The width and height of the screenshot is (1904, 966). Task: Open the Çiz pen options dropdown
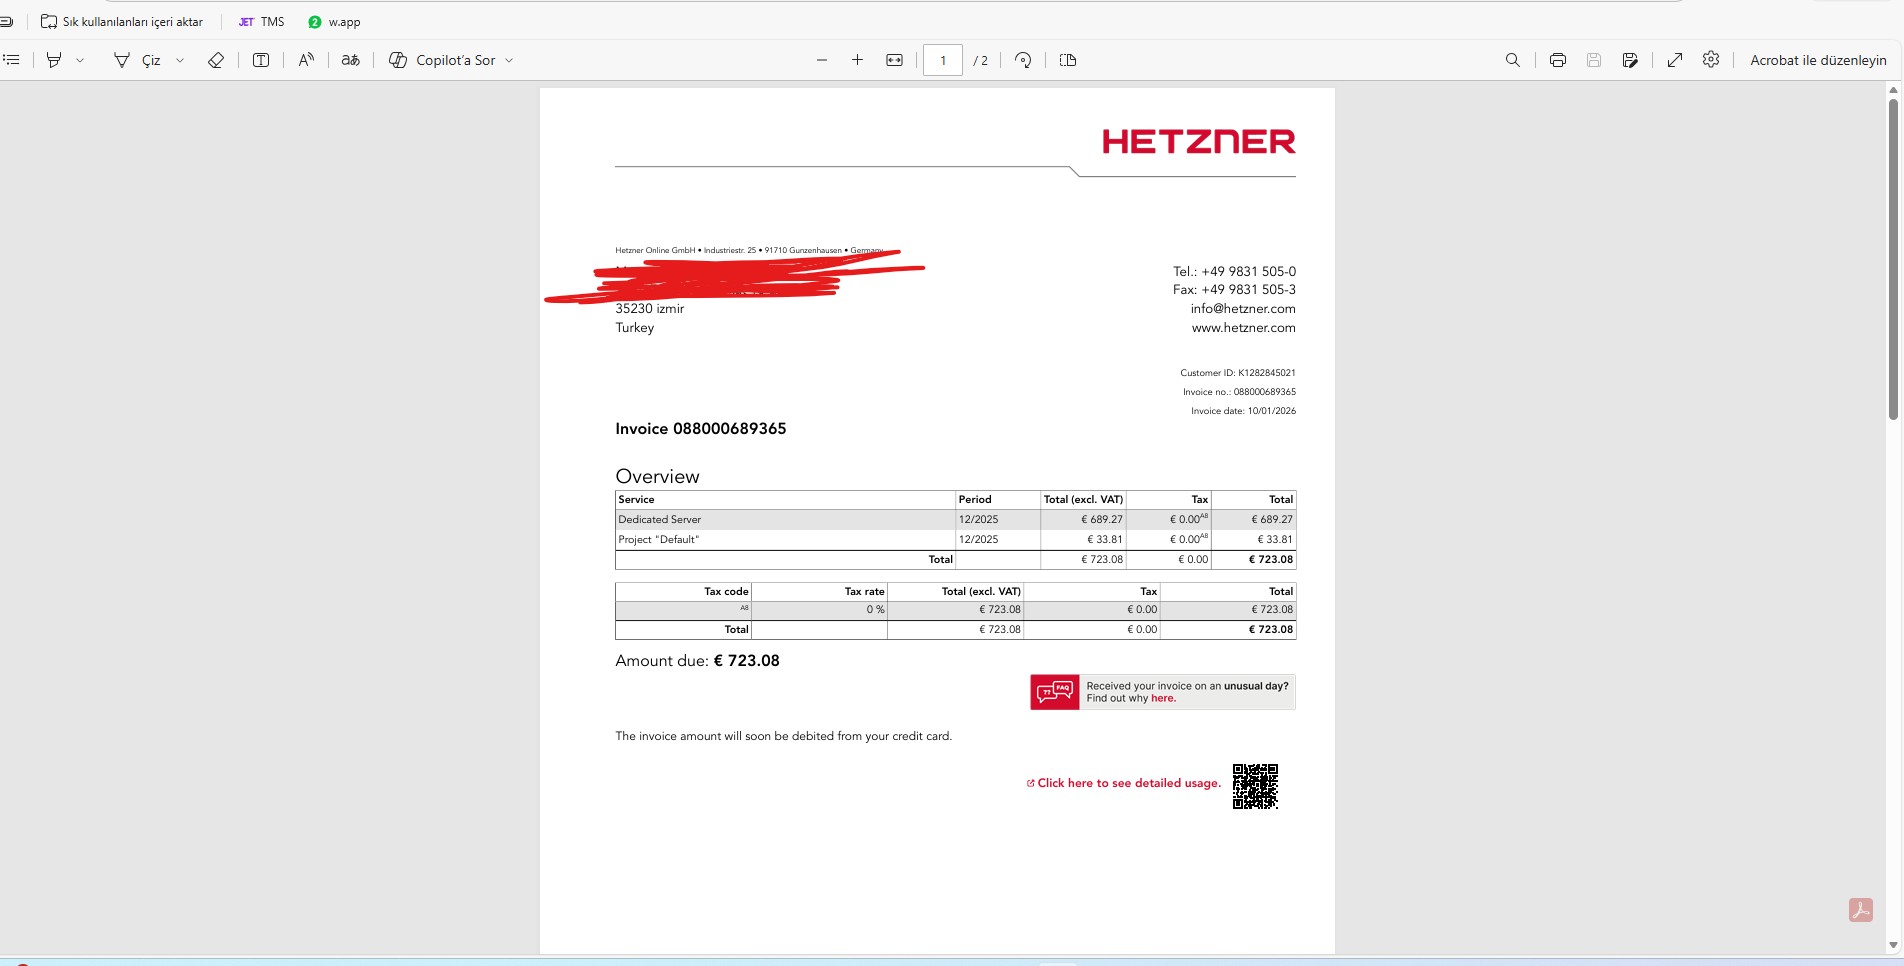(x=180, y=60)
